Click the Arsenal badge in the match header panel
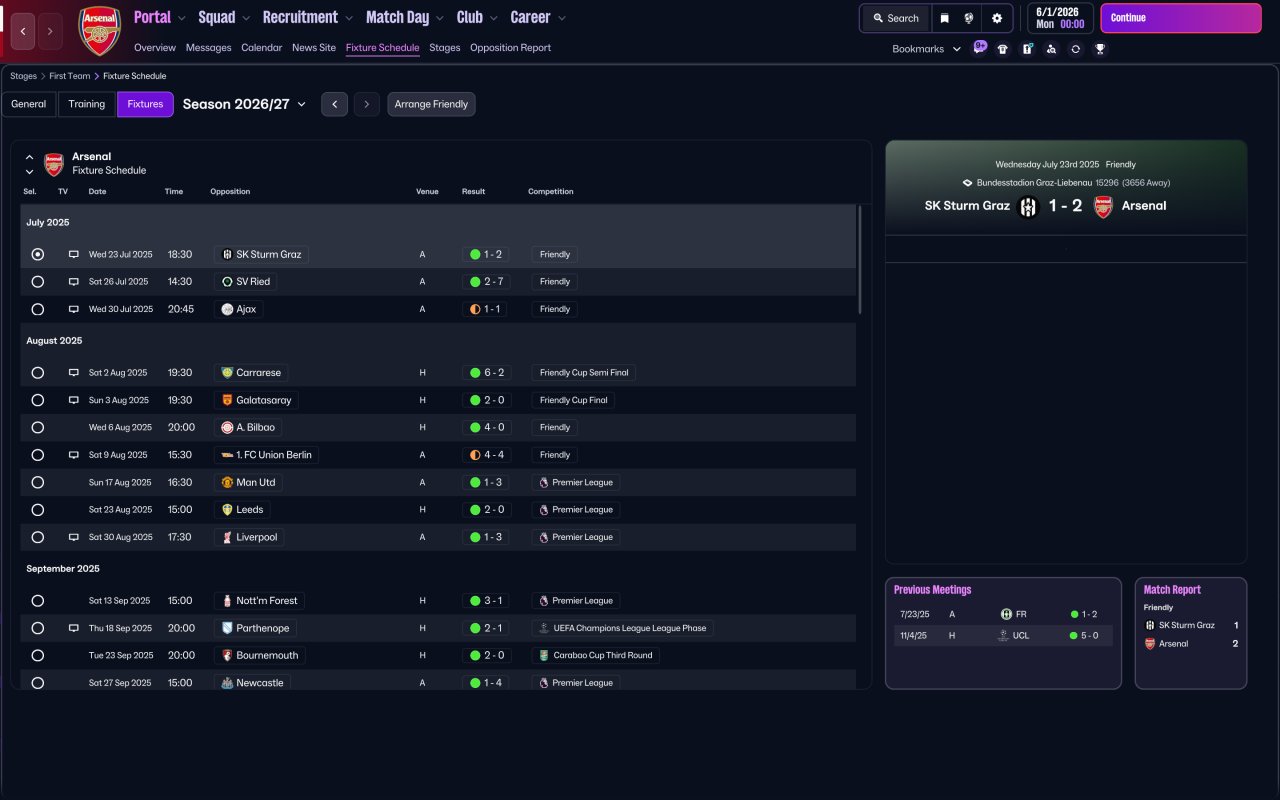Viewport: 1280px width, 800px height. pos(1103,206)
